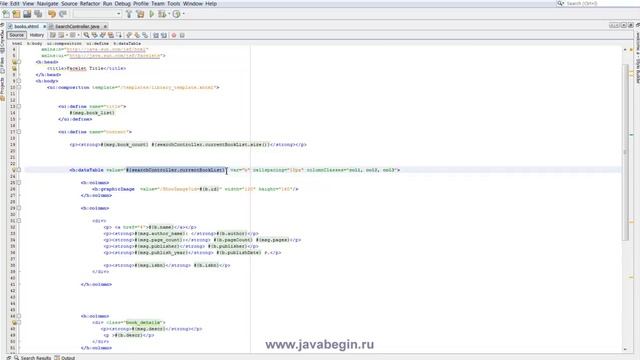Open the project configuration combo box
This screenshot has height=360, width=640.
click(97, 14)
